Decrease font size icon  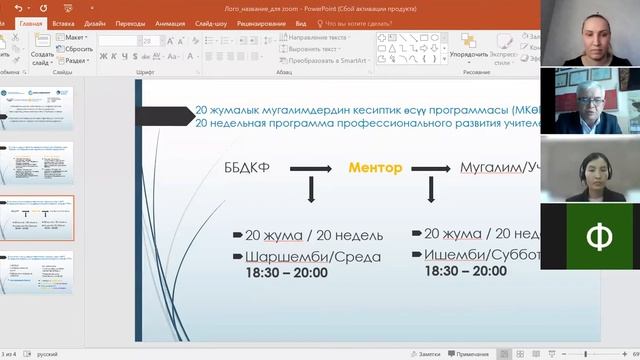pos(180,41)
